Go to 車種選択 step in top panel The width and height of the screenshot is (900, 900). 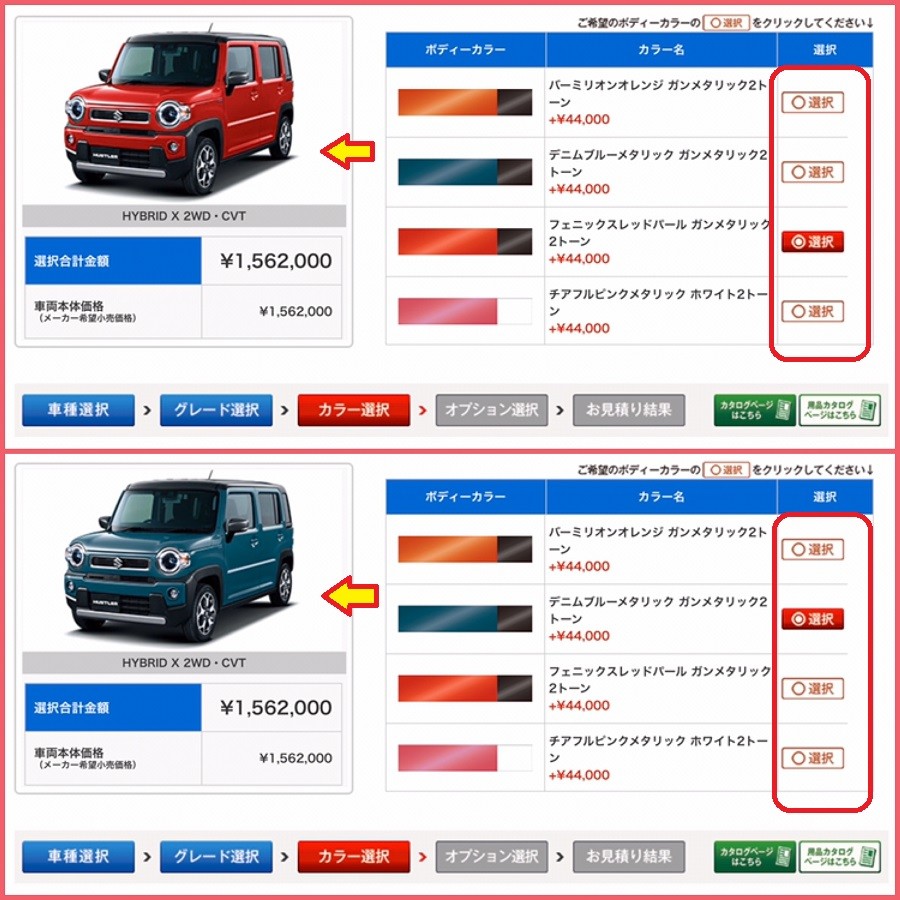pyautogui.click(x=78, y=410)
